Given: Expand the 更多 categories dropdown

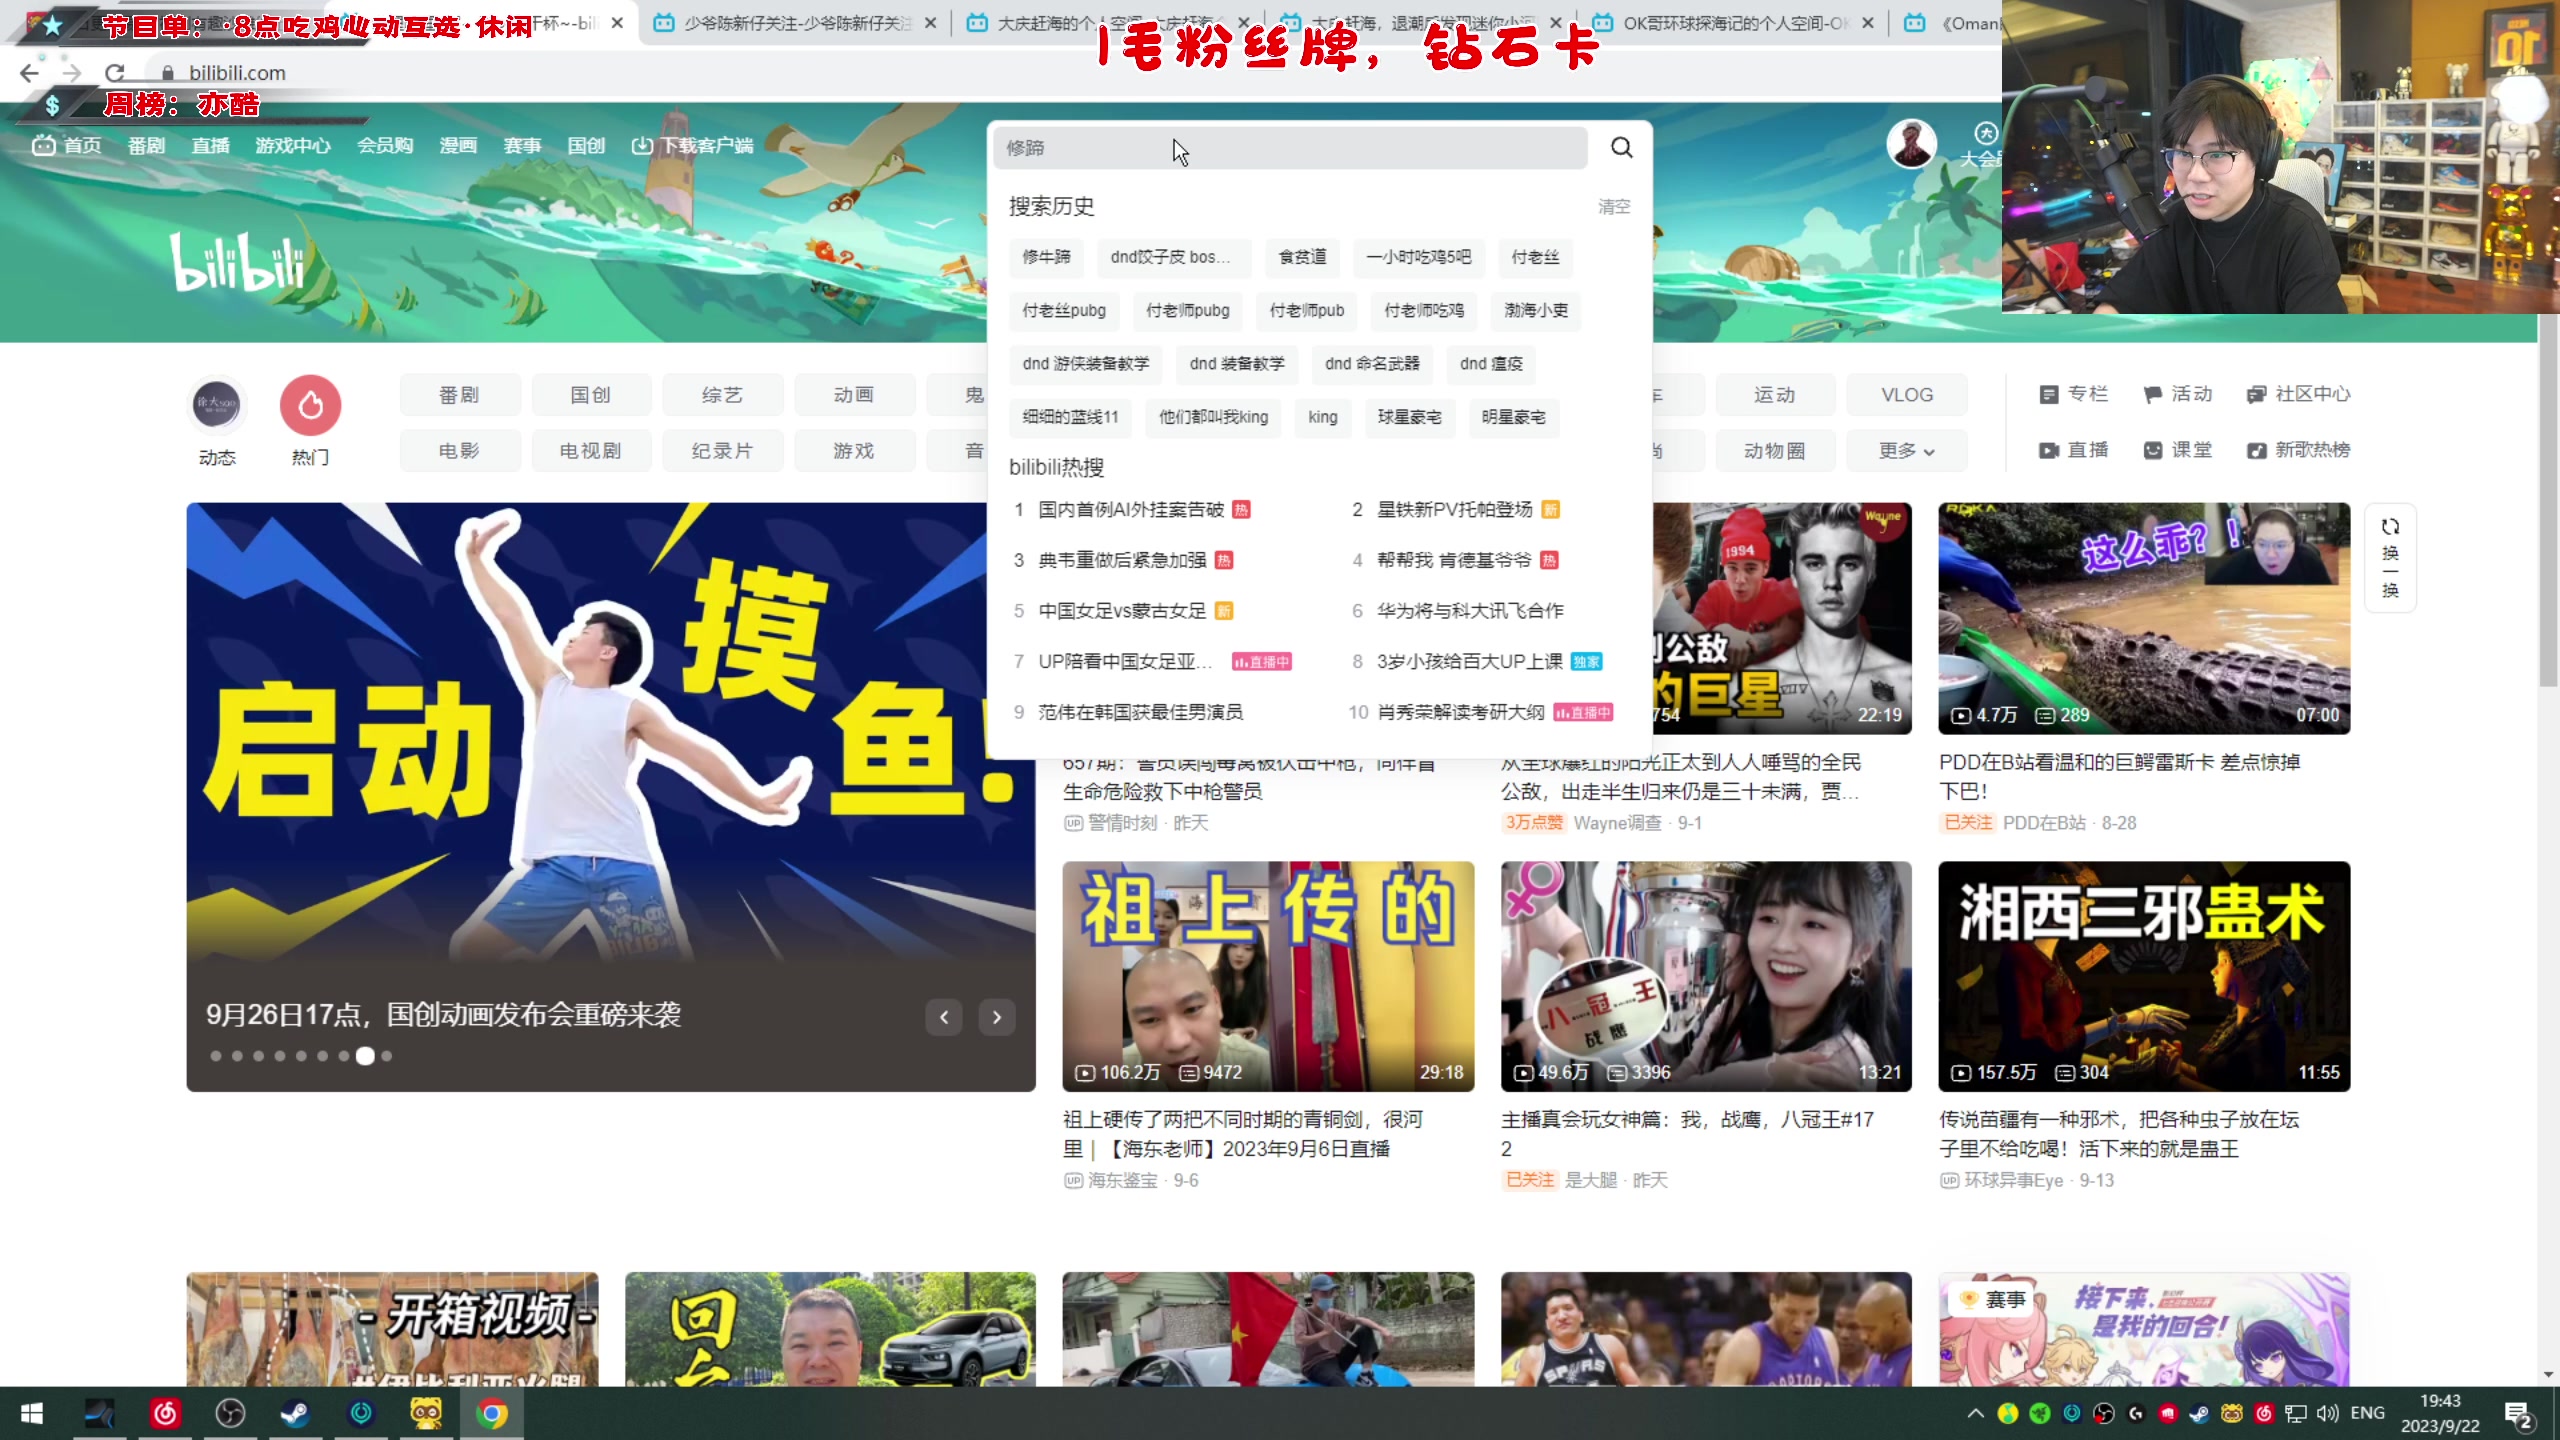Looking at the screenshot, I should click(1905, 450).
